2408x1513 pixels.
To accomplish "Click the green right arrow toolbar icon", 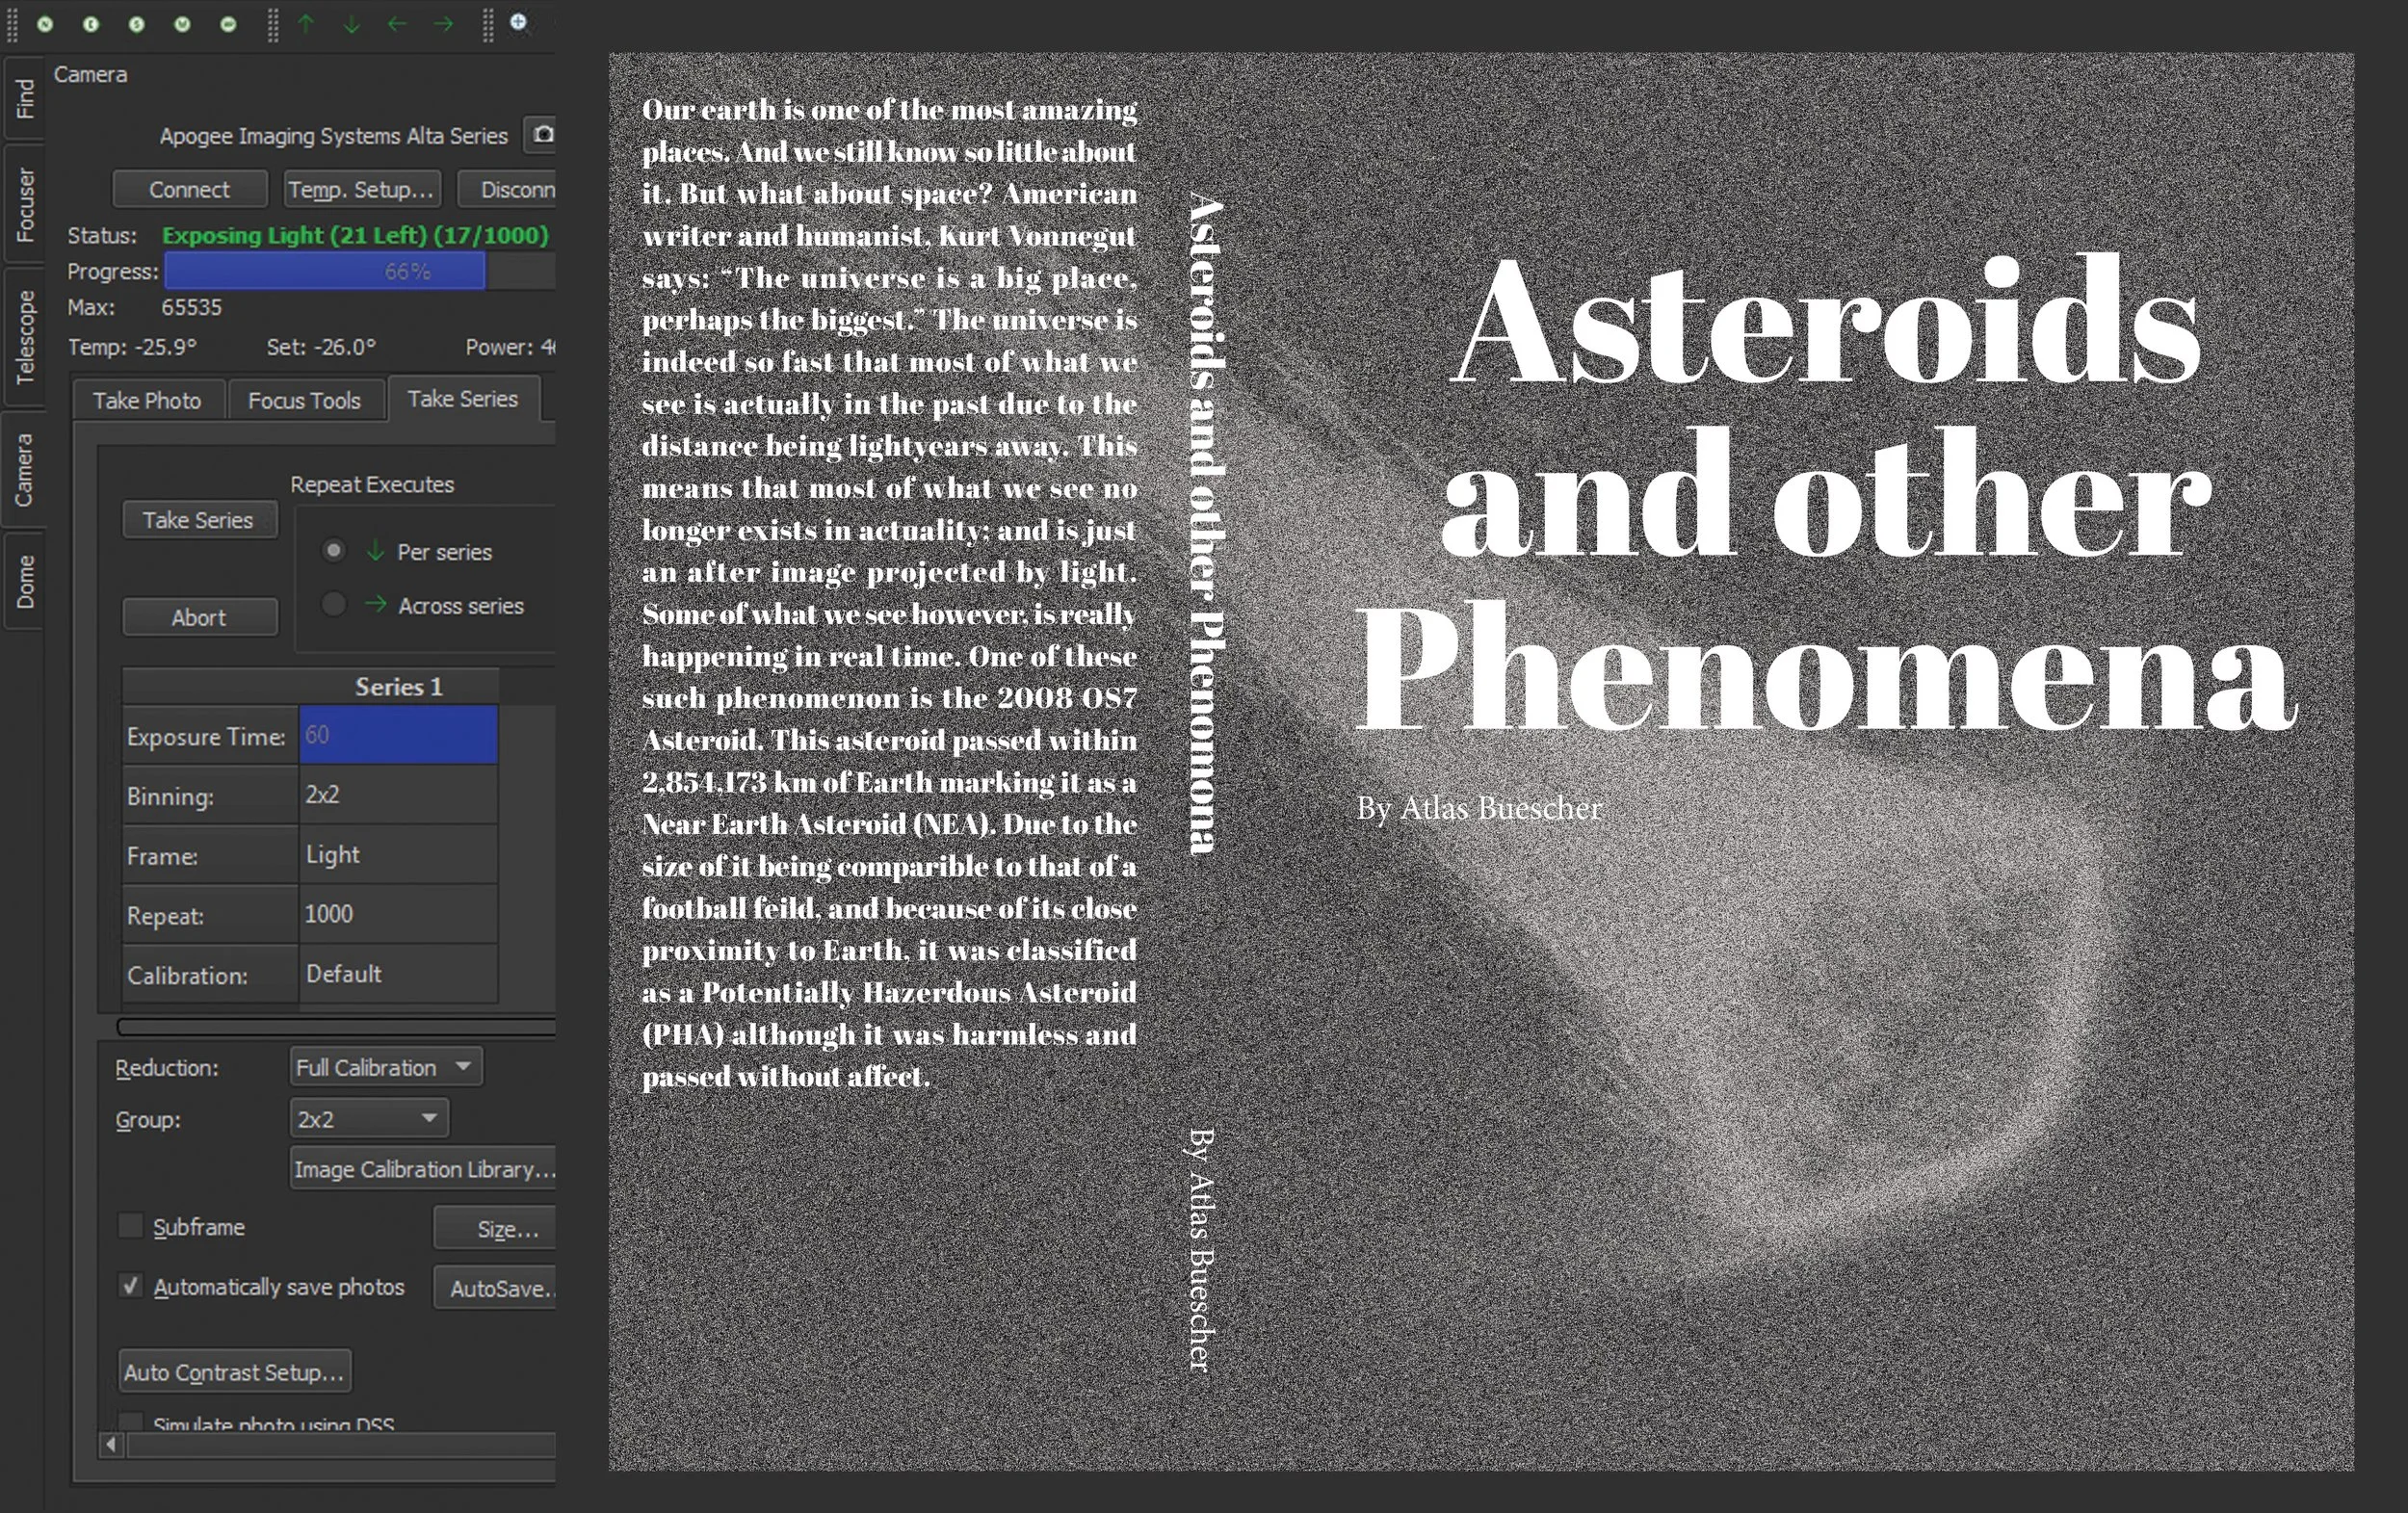I will coord(444,23).
